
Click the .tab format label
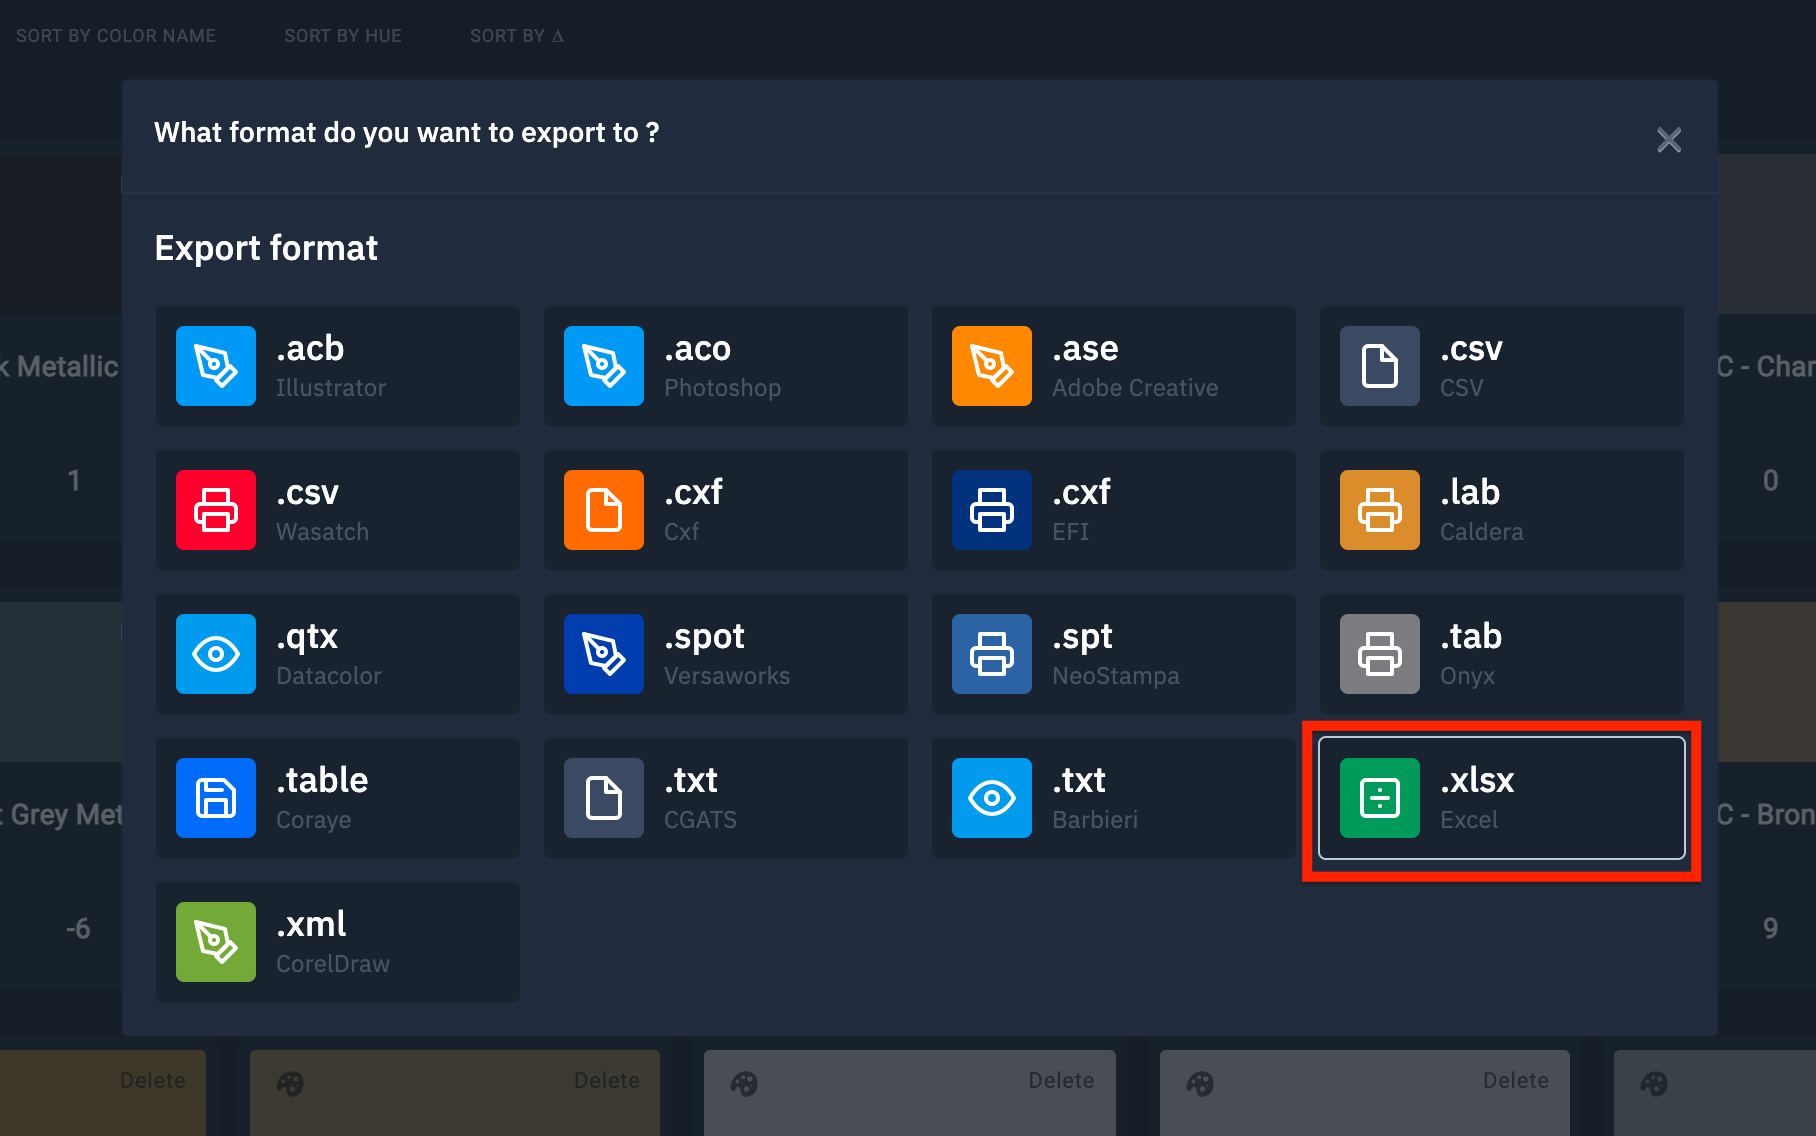(x=1471, y=636)
